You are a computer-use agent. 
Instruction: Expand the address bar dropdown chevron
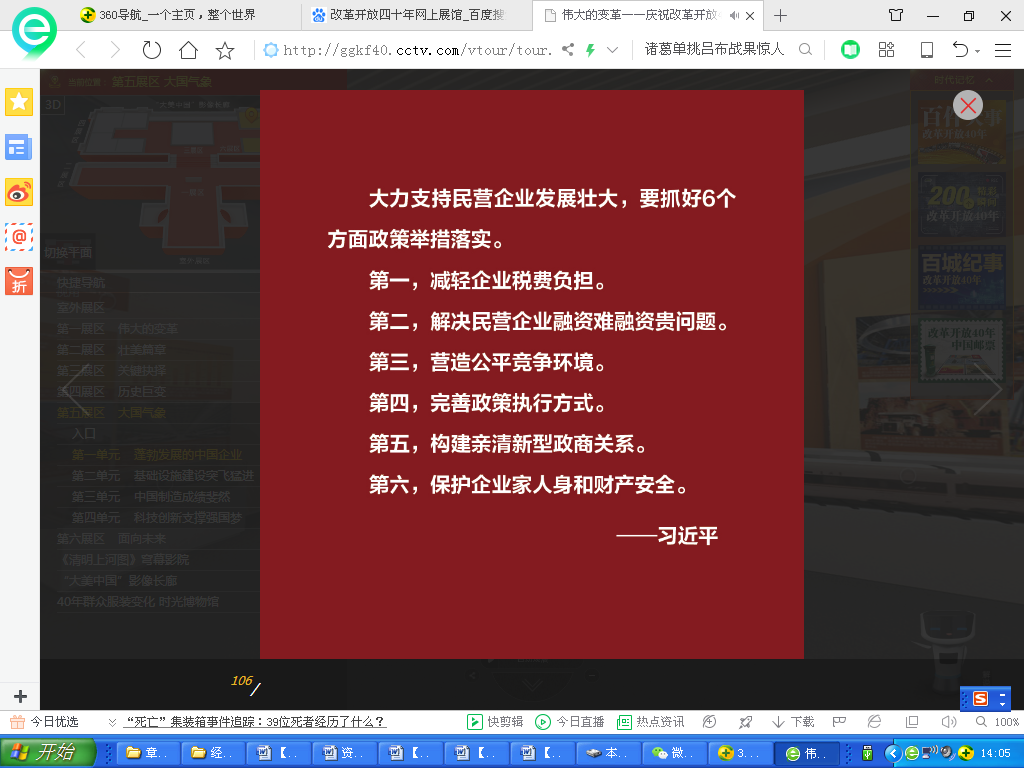click(613, 50)
